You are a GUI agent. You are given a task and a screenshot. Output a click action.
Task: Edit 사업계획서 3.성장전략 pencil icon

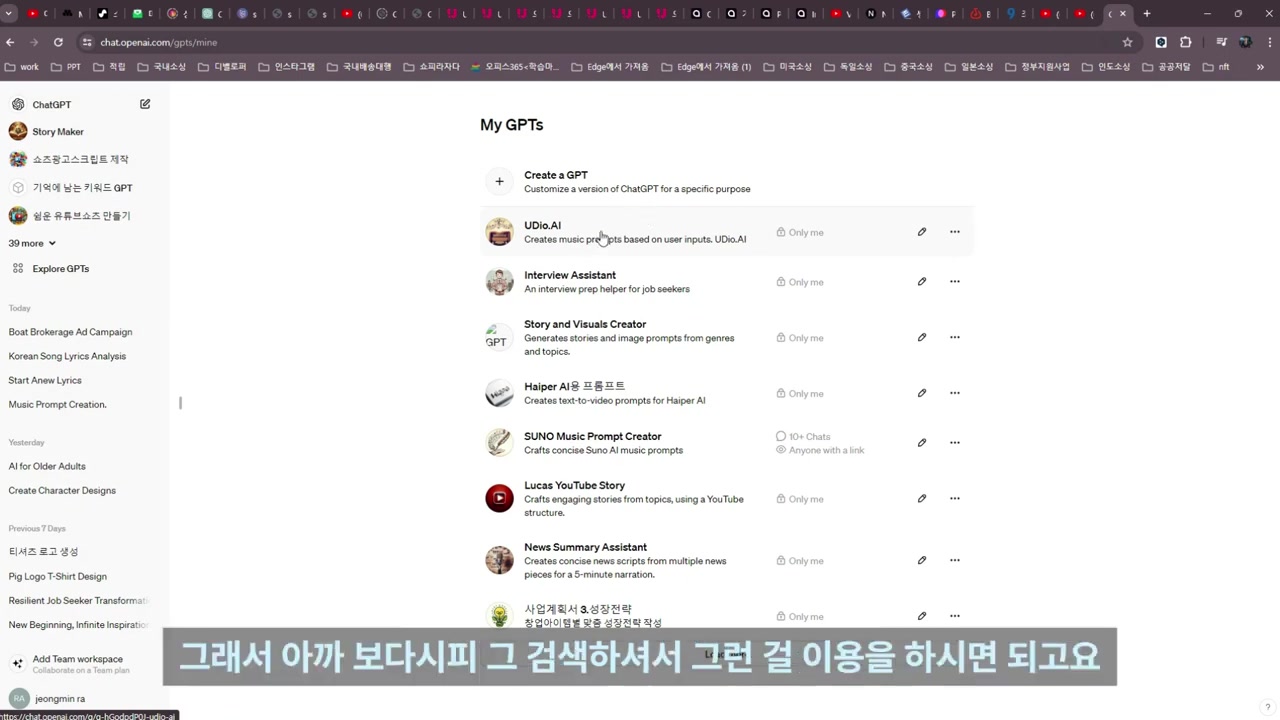pyautogui.click(x=922, y=616)
